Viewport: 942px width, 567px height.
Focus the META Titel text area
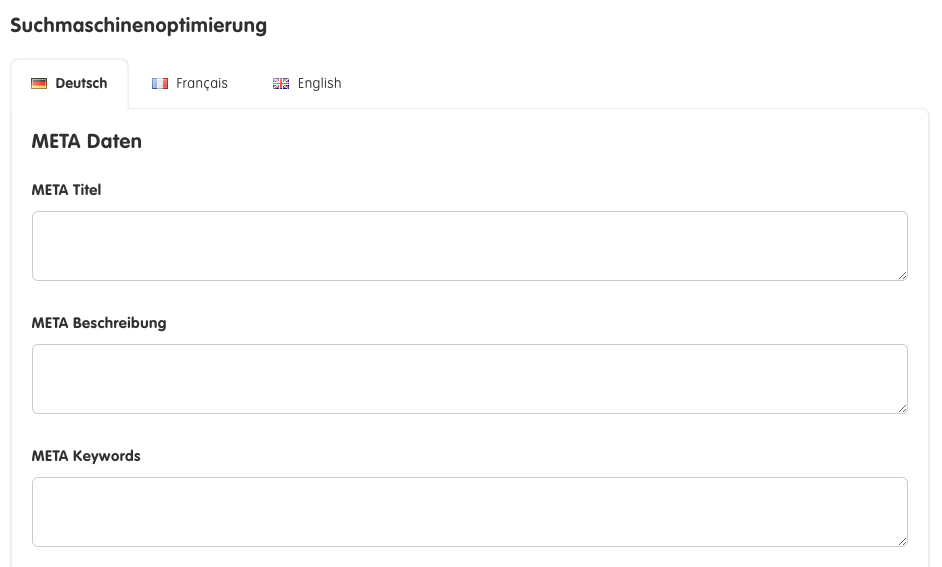coord(470,246)
